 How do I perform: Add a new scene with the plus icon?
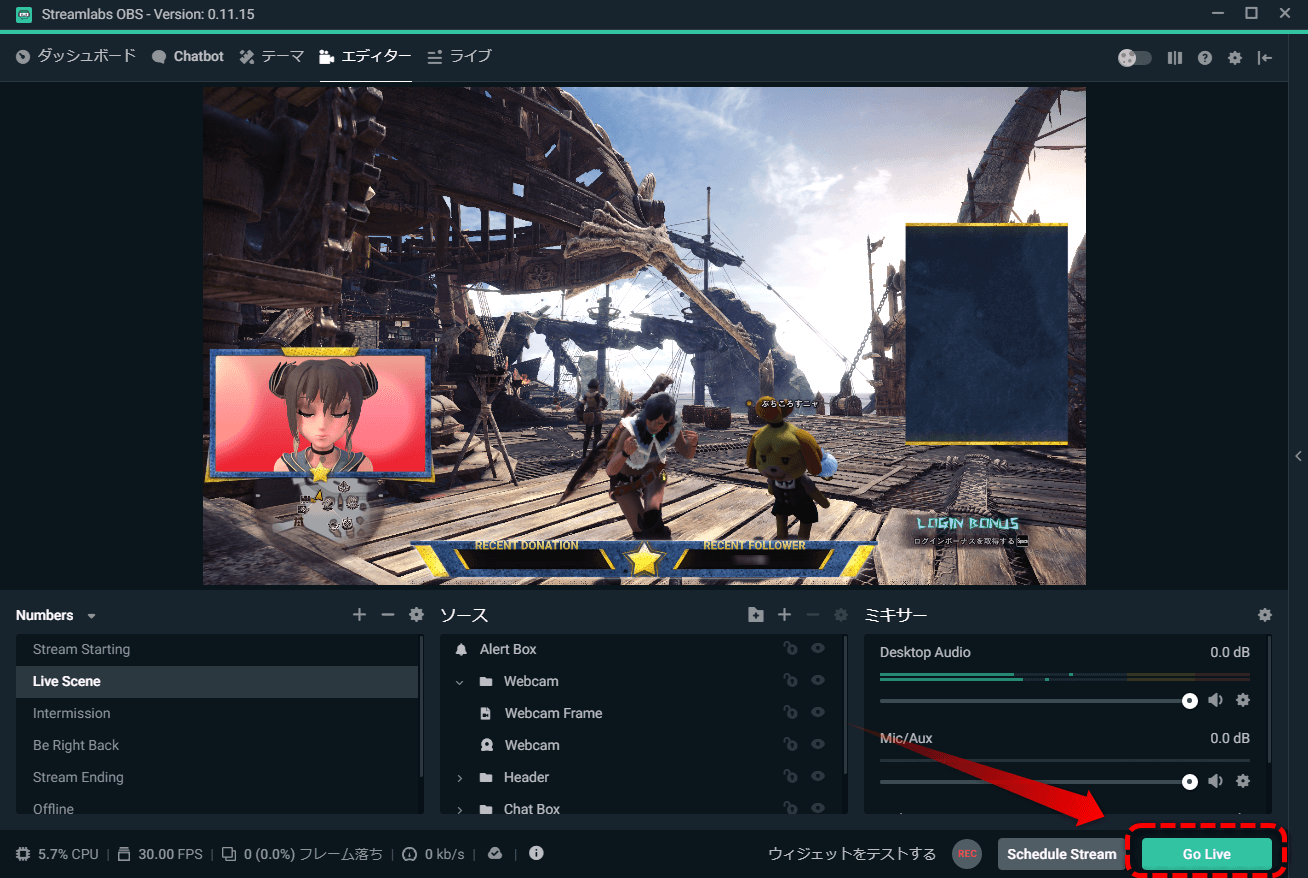click(x=360, y=615)
